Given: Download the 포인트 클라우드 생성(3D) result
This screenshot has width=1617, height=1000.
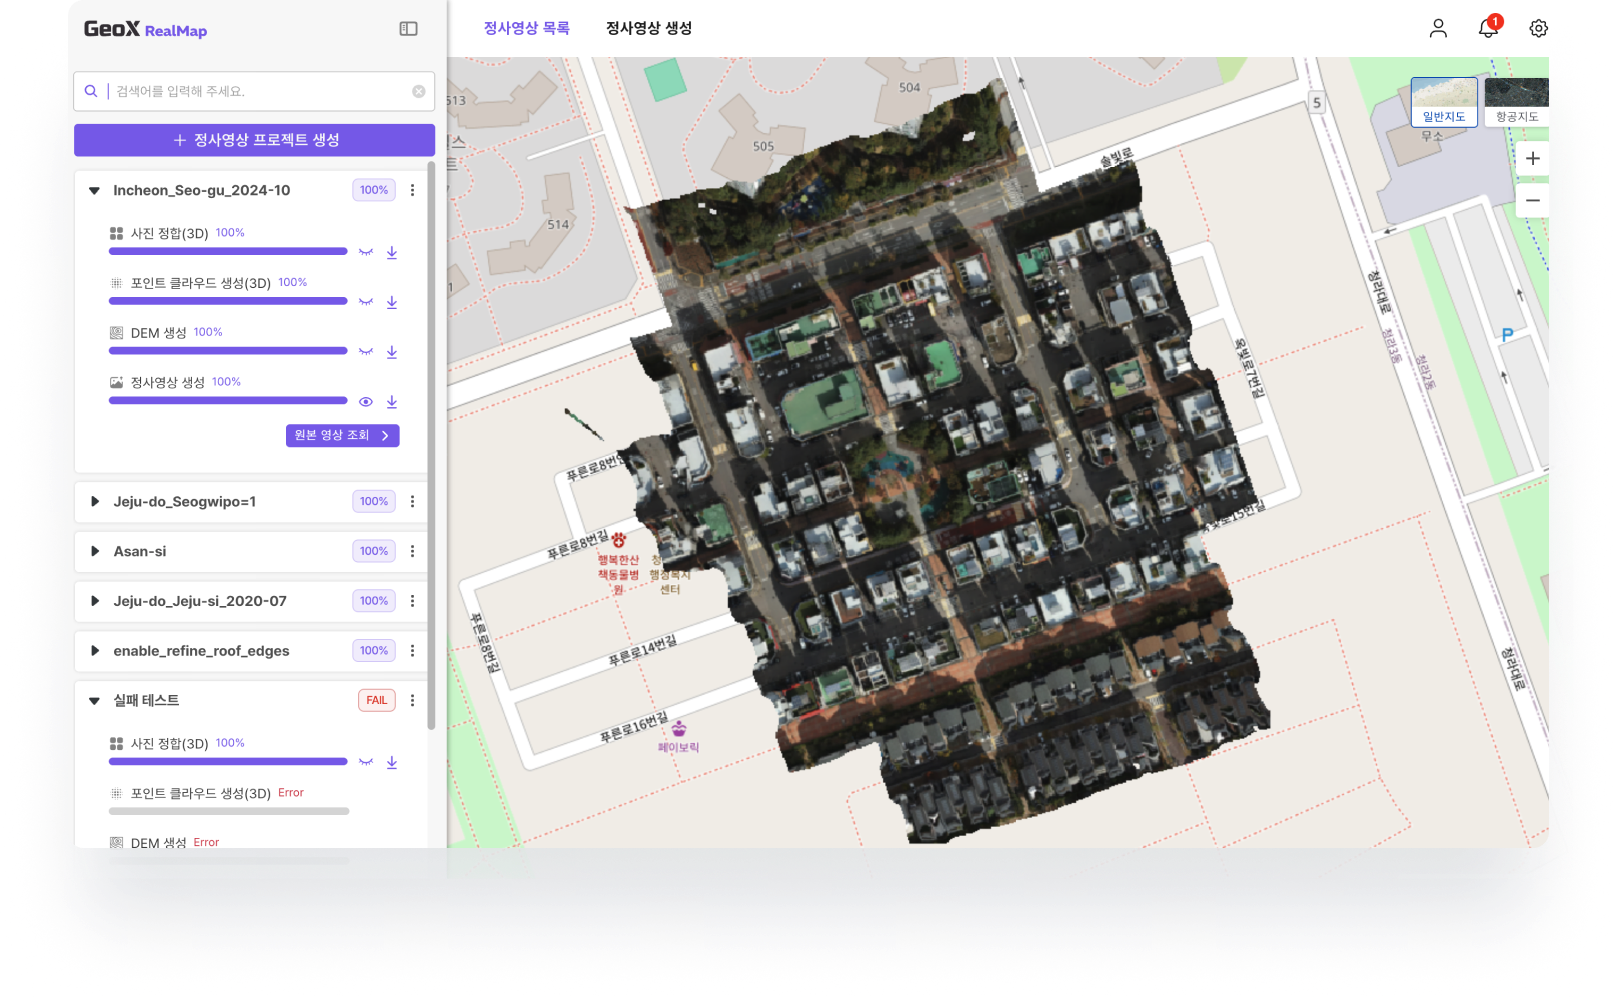Looking at the screenshot, I should [x=392, y=302].
